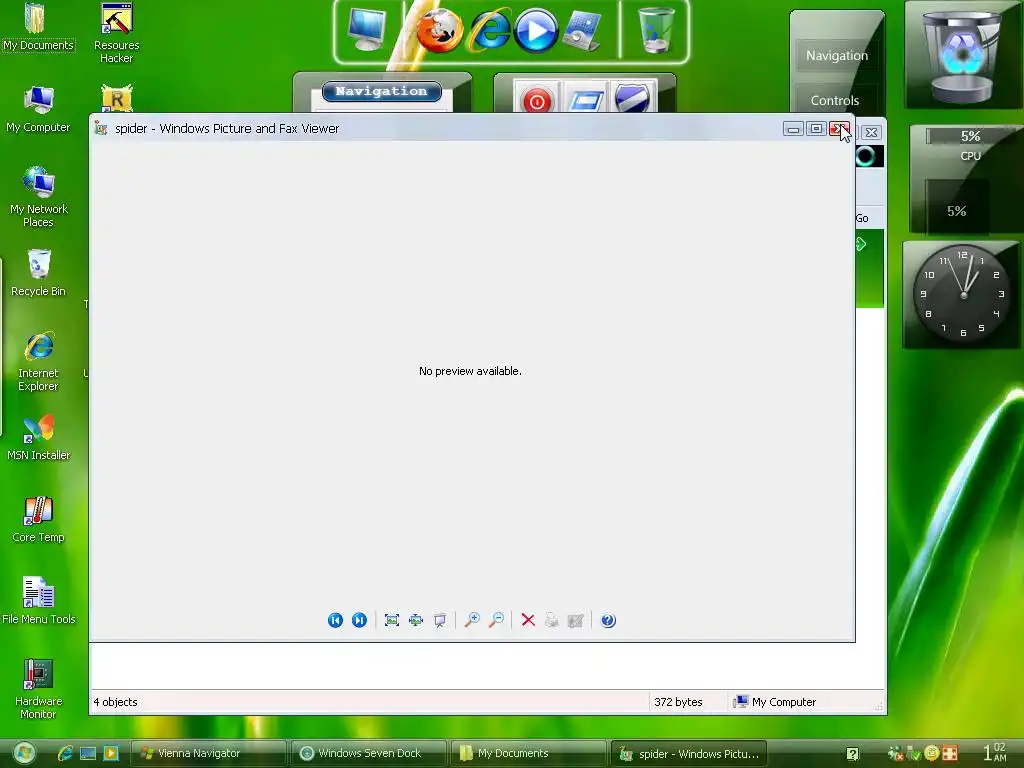
Task: Open MSN Installer shortcut
Action: pos(38,438)
